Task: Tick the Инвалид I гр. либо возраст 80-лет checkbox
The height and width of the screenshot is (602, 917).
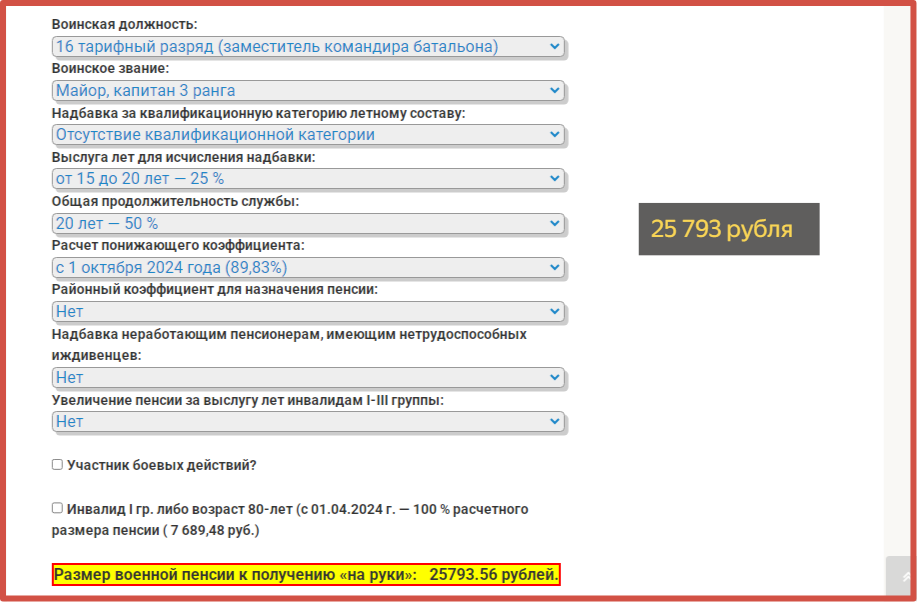Action: click(57, 508)
